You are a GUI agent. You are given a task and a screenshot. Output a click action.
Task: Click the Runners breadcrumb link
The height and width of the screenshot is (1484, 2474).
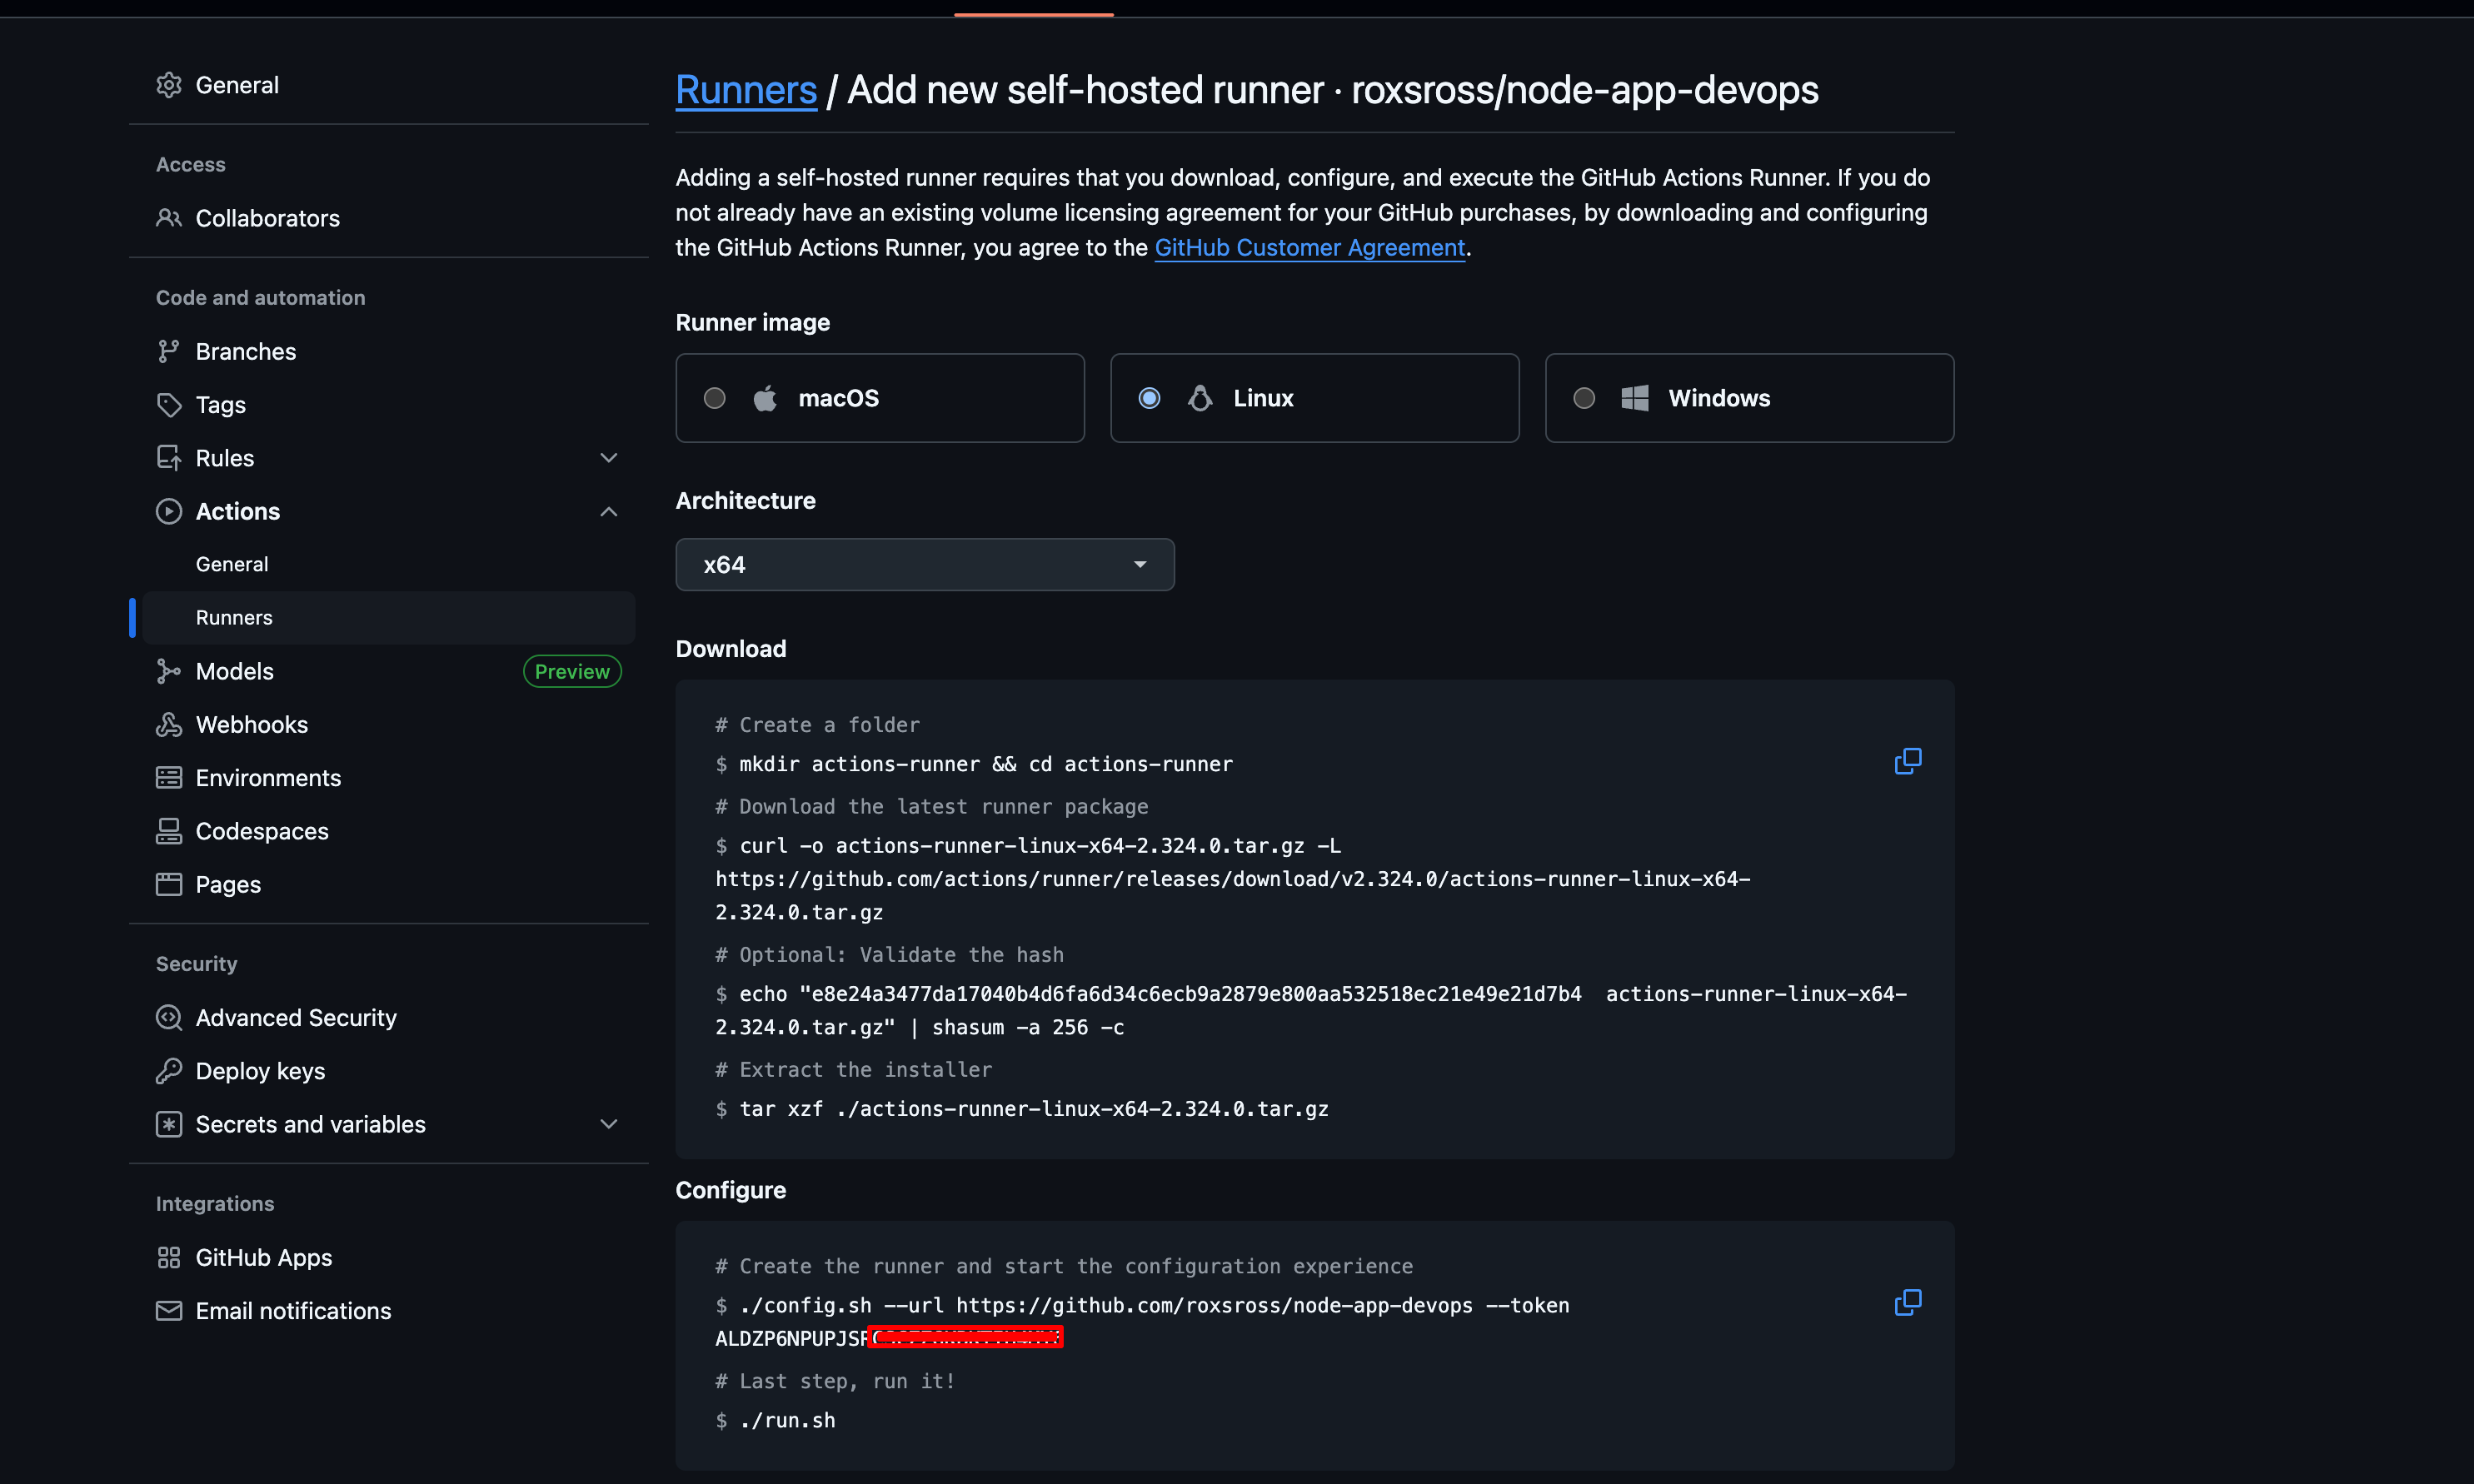pyautogui.click(x=746, y=90)
